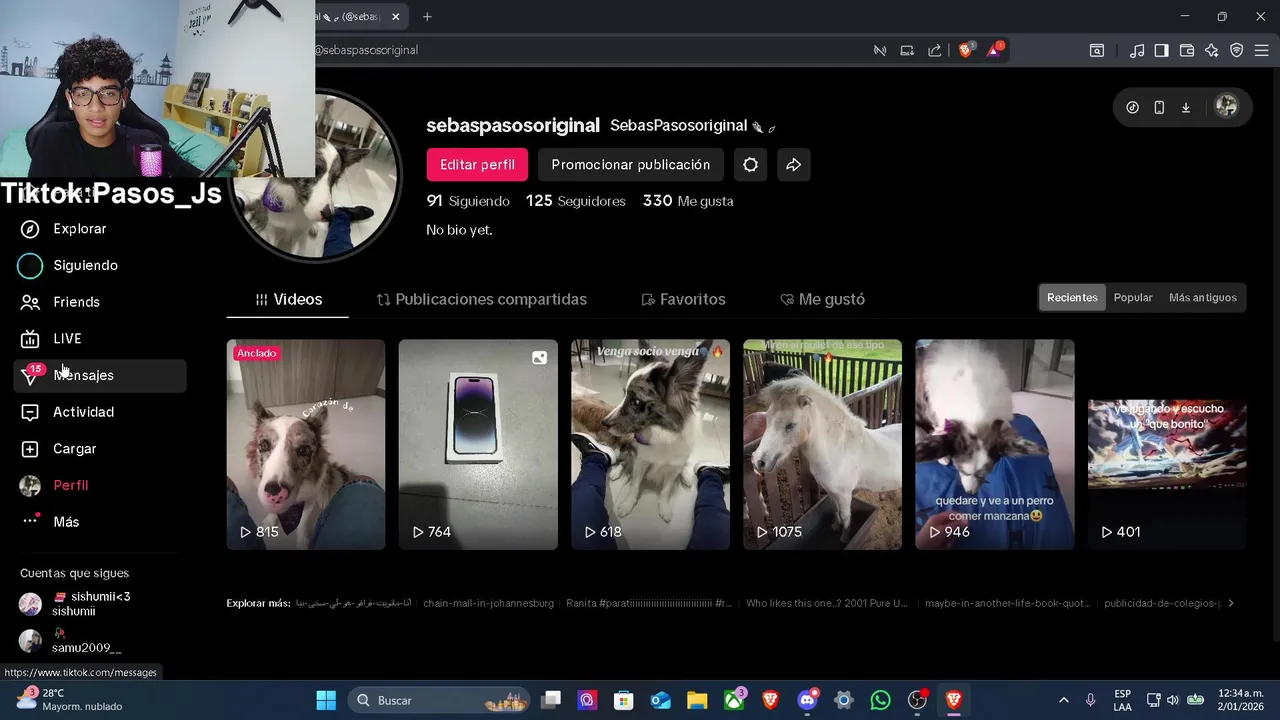Open the Brave VPN shield icon
The width and height of the screenshot is (1280, 720).
tap(1237, 50)
